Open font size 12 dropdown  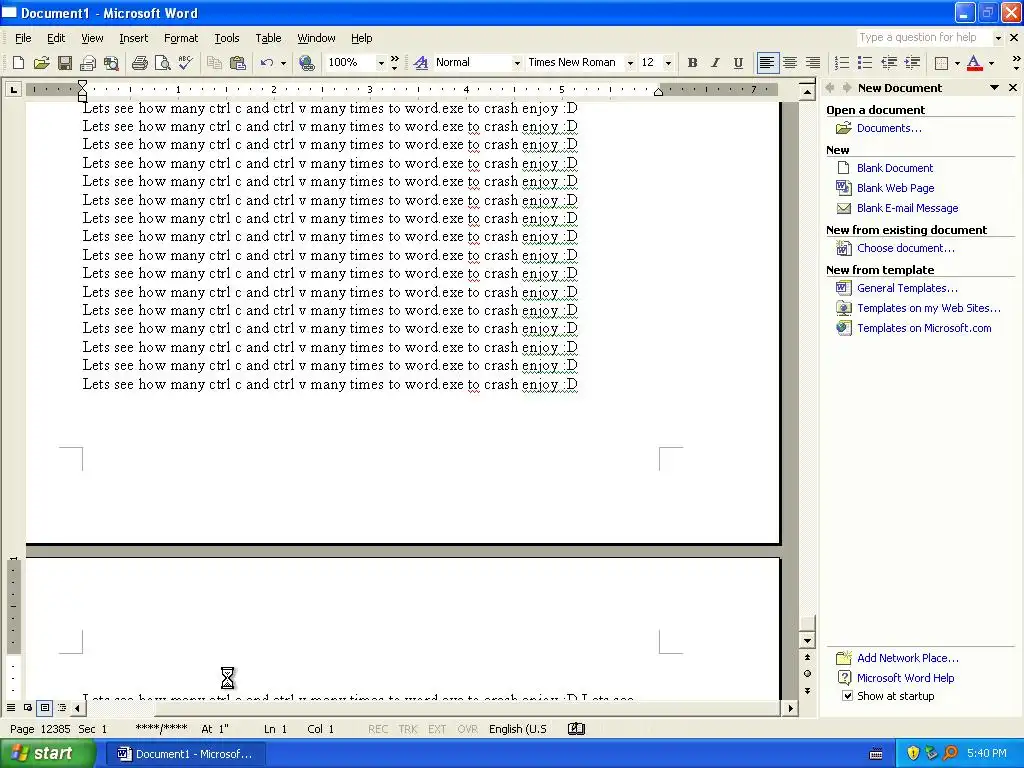(x=668, y=63)
